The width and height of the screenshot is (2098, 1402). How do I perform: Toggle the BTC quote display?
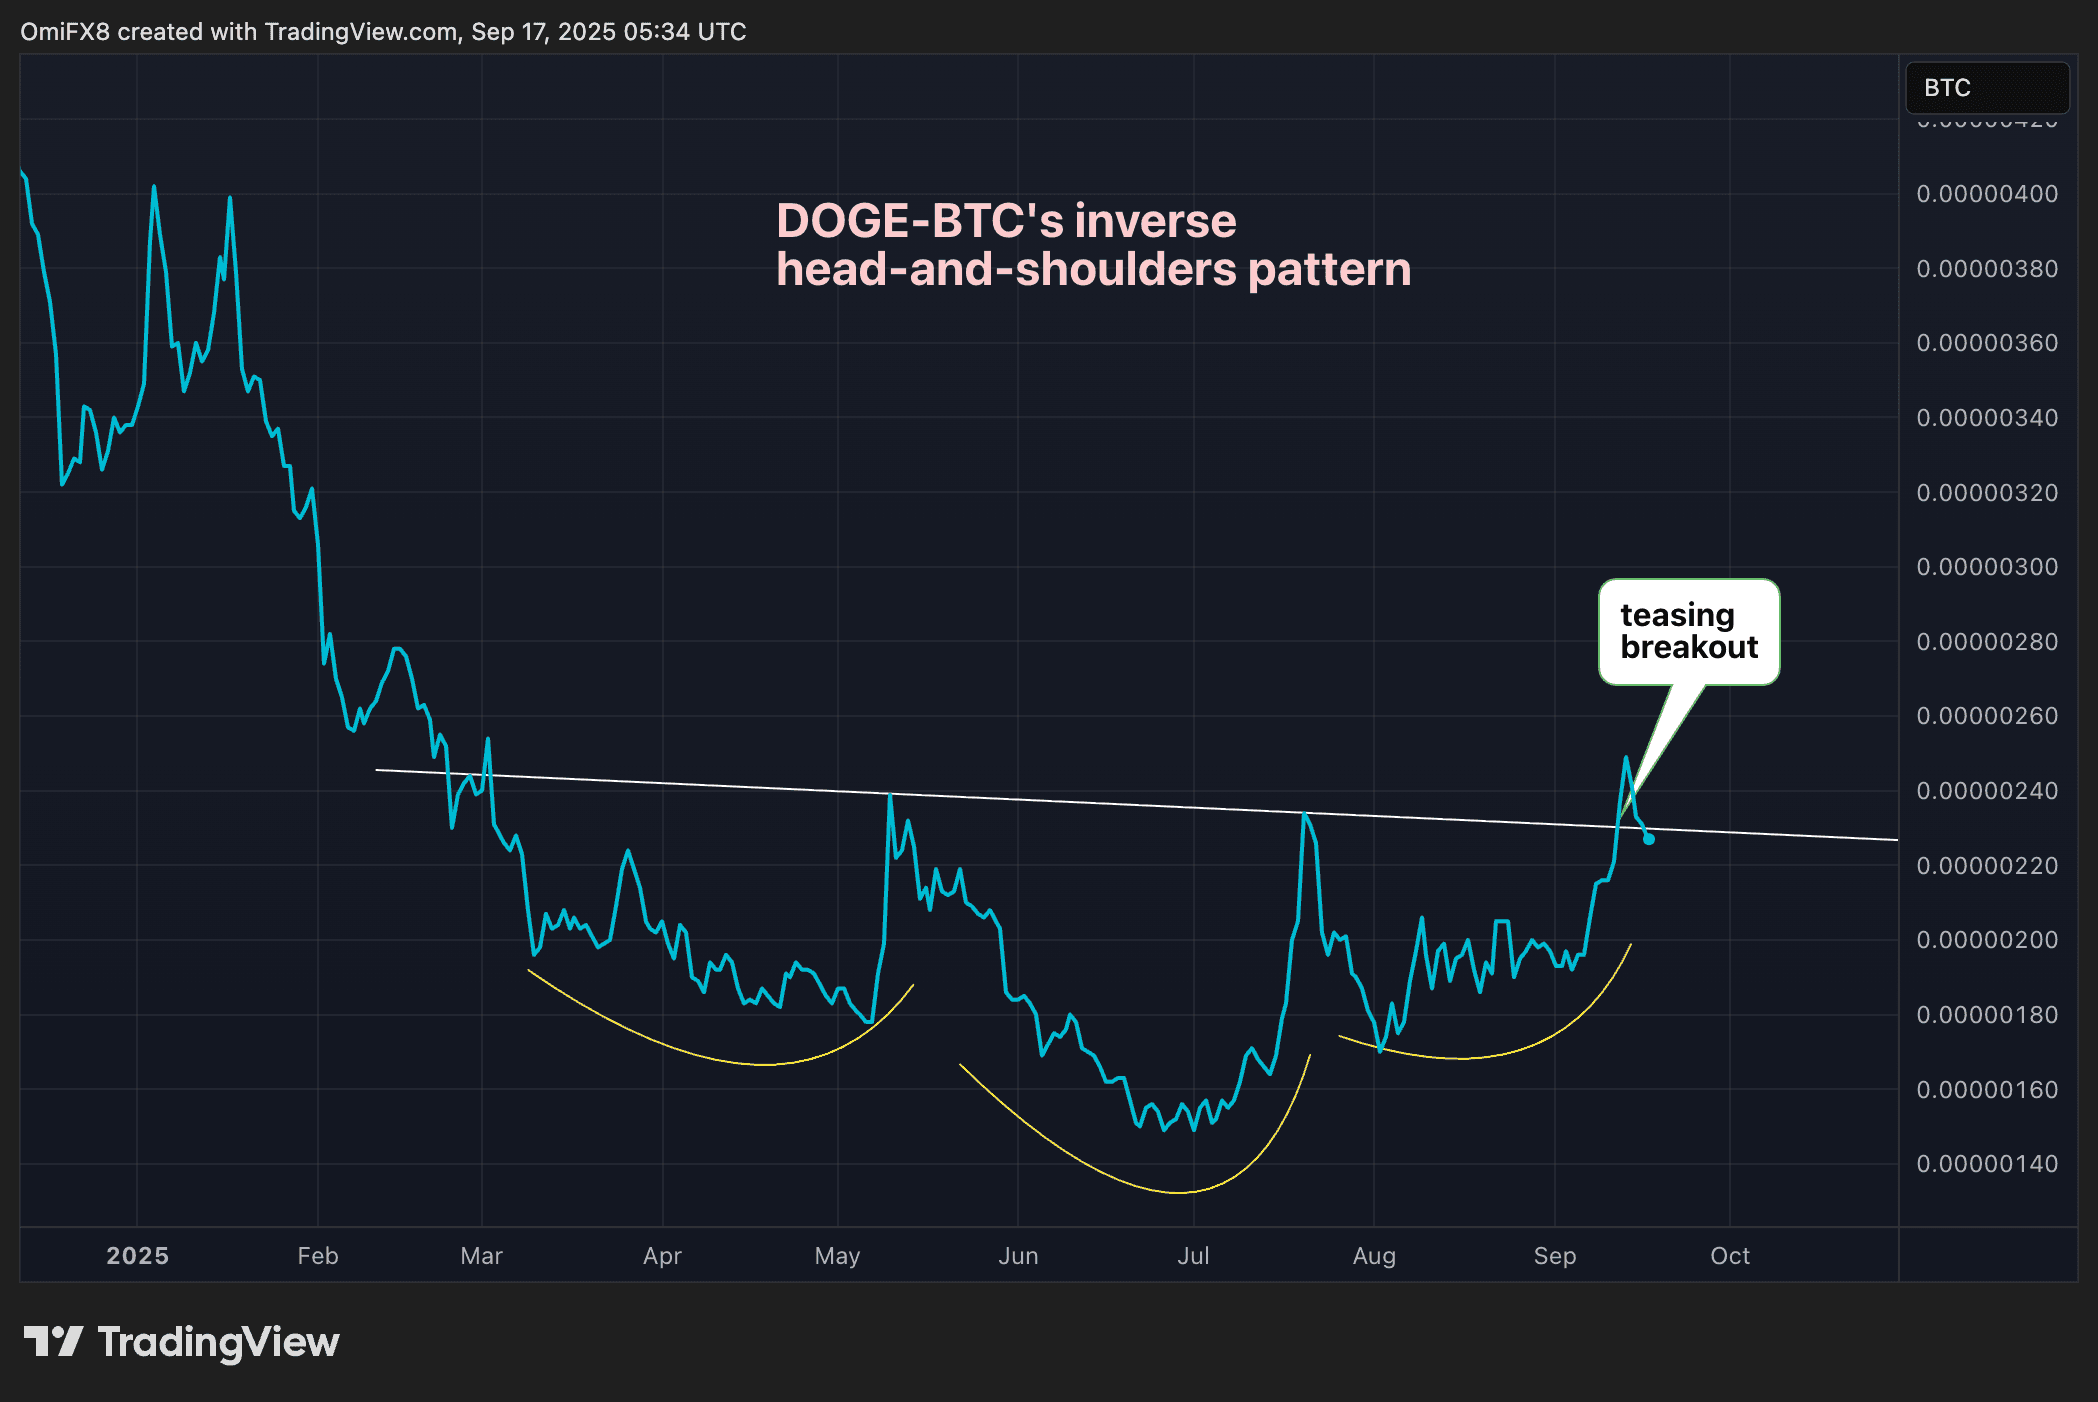pos(1986,88)
